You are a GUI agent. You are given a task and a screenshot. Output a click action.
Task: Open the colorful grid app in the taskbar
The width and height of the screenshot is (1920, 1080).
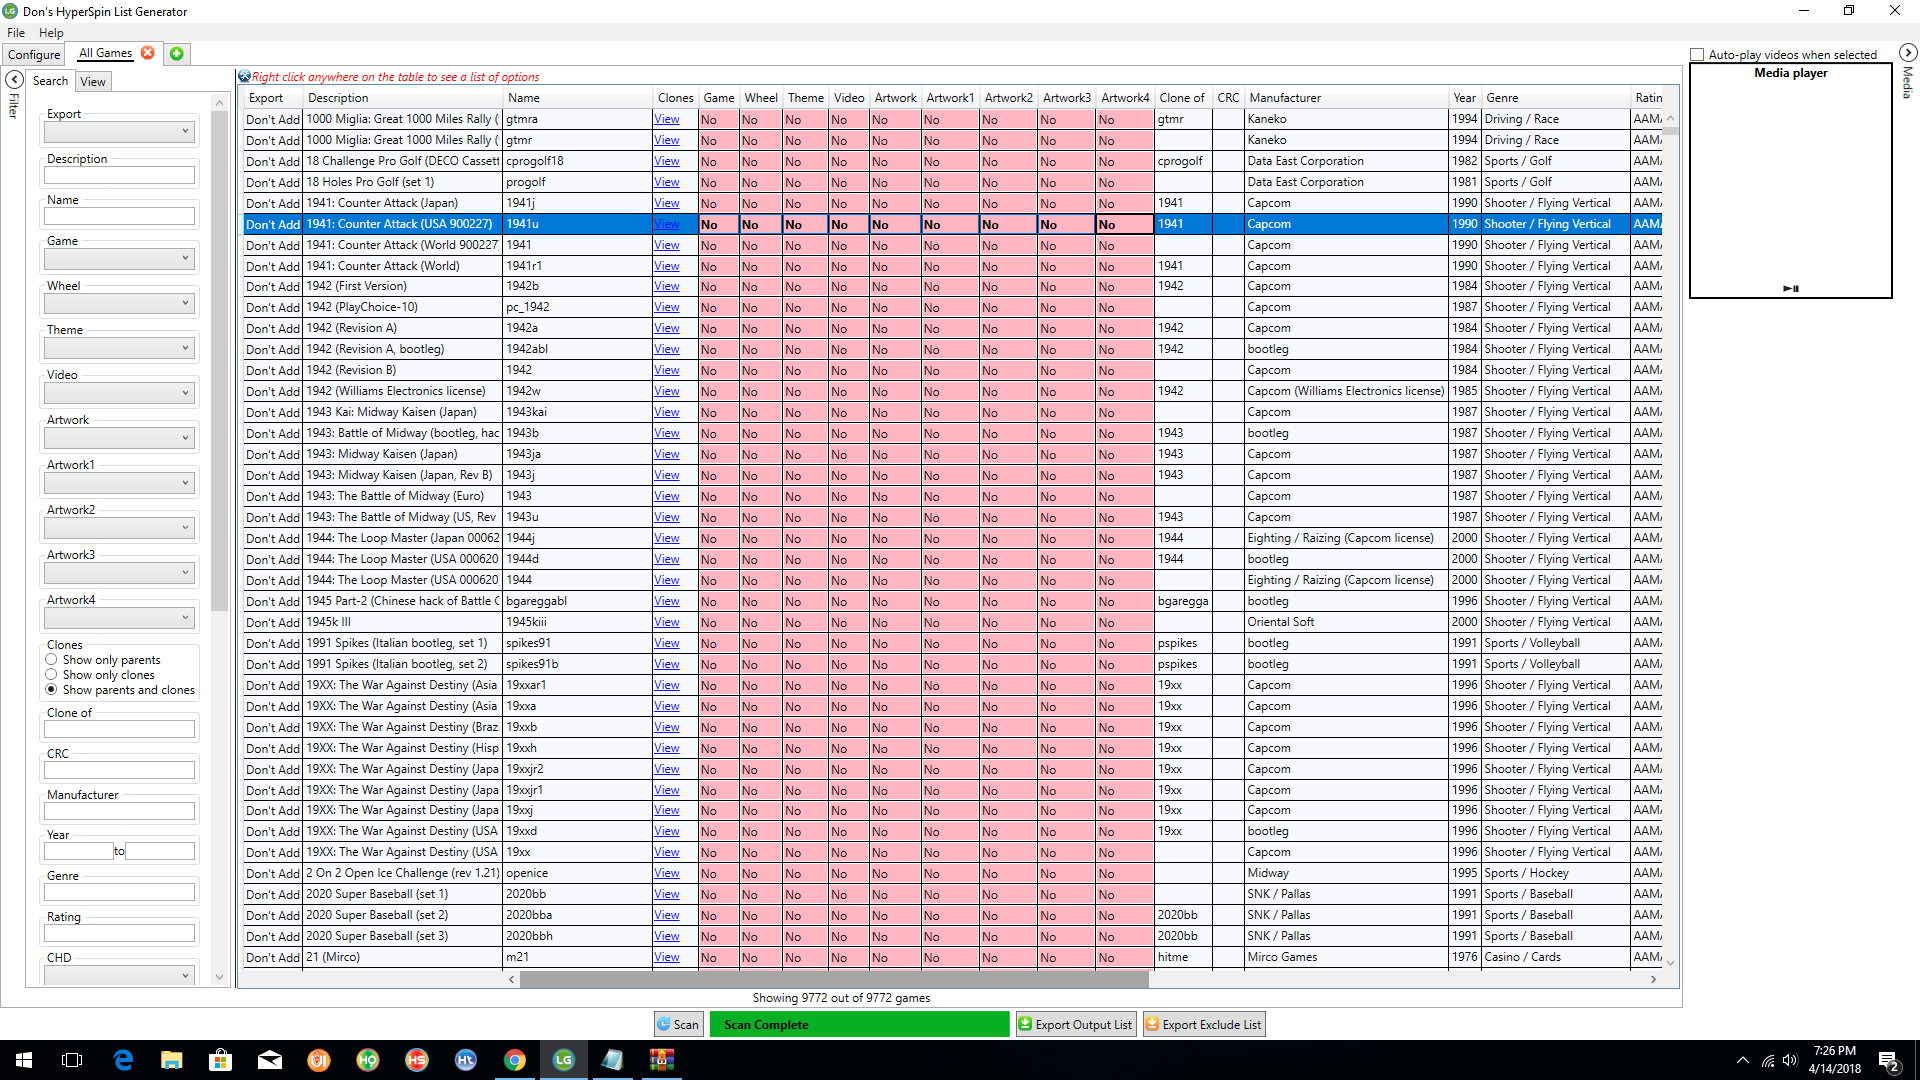(x=662, y=1060)
